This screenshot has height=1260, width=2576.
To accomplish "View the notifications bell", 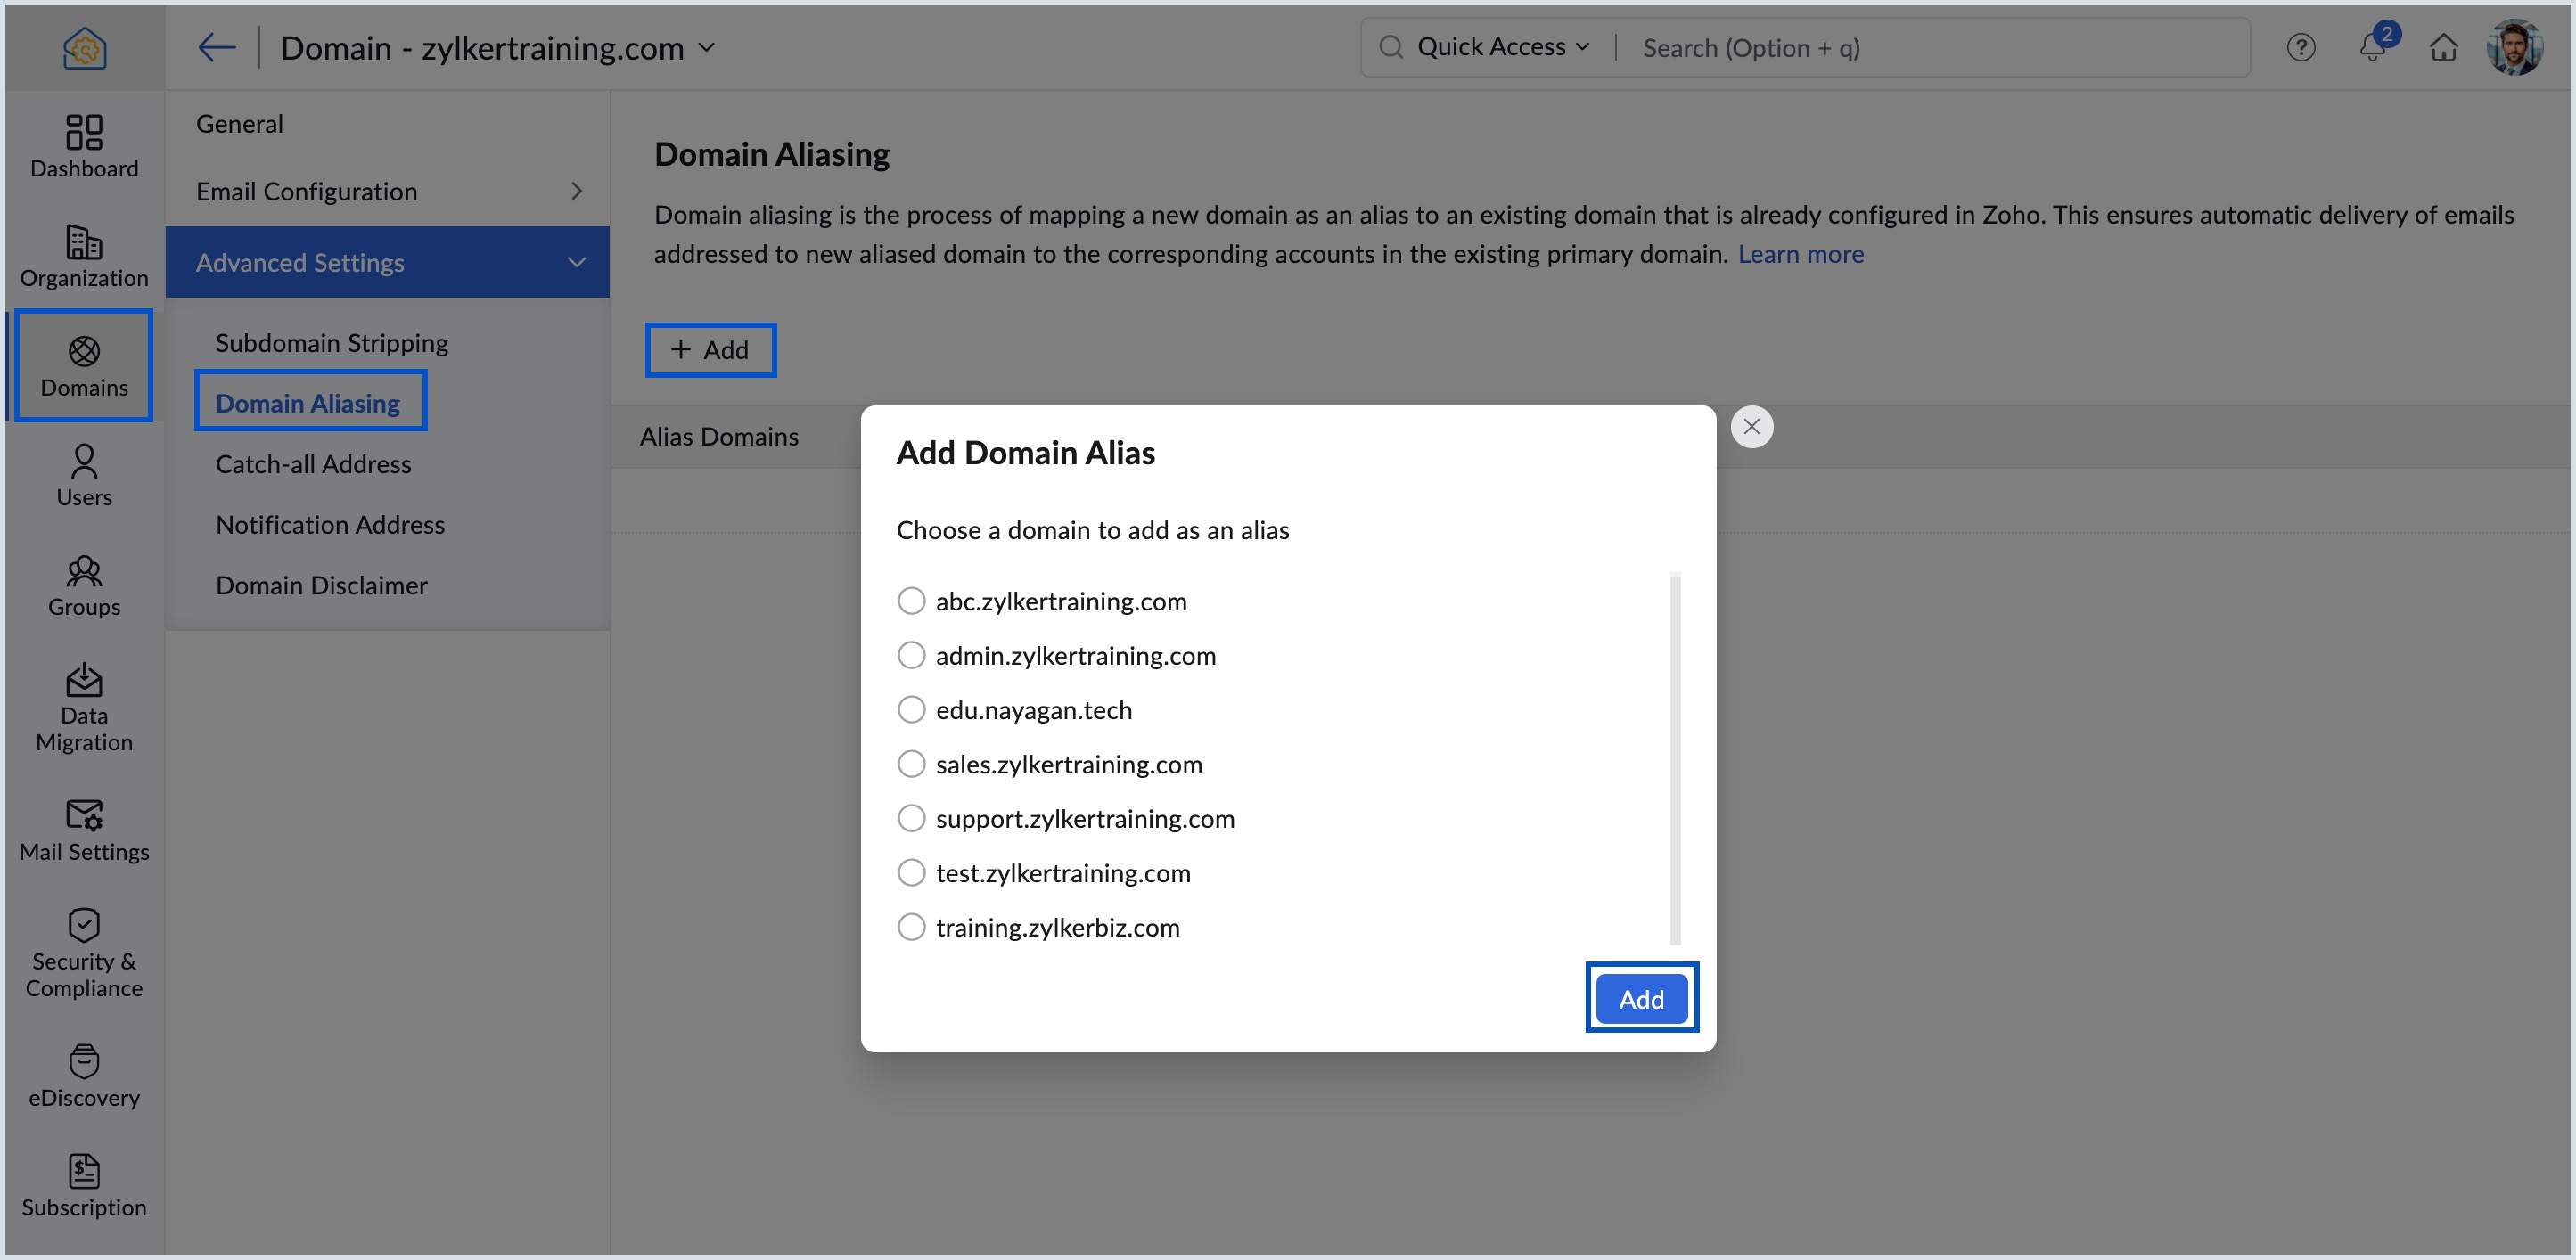I will click(x=2371, y=47).
